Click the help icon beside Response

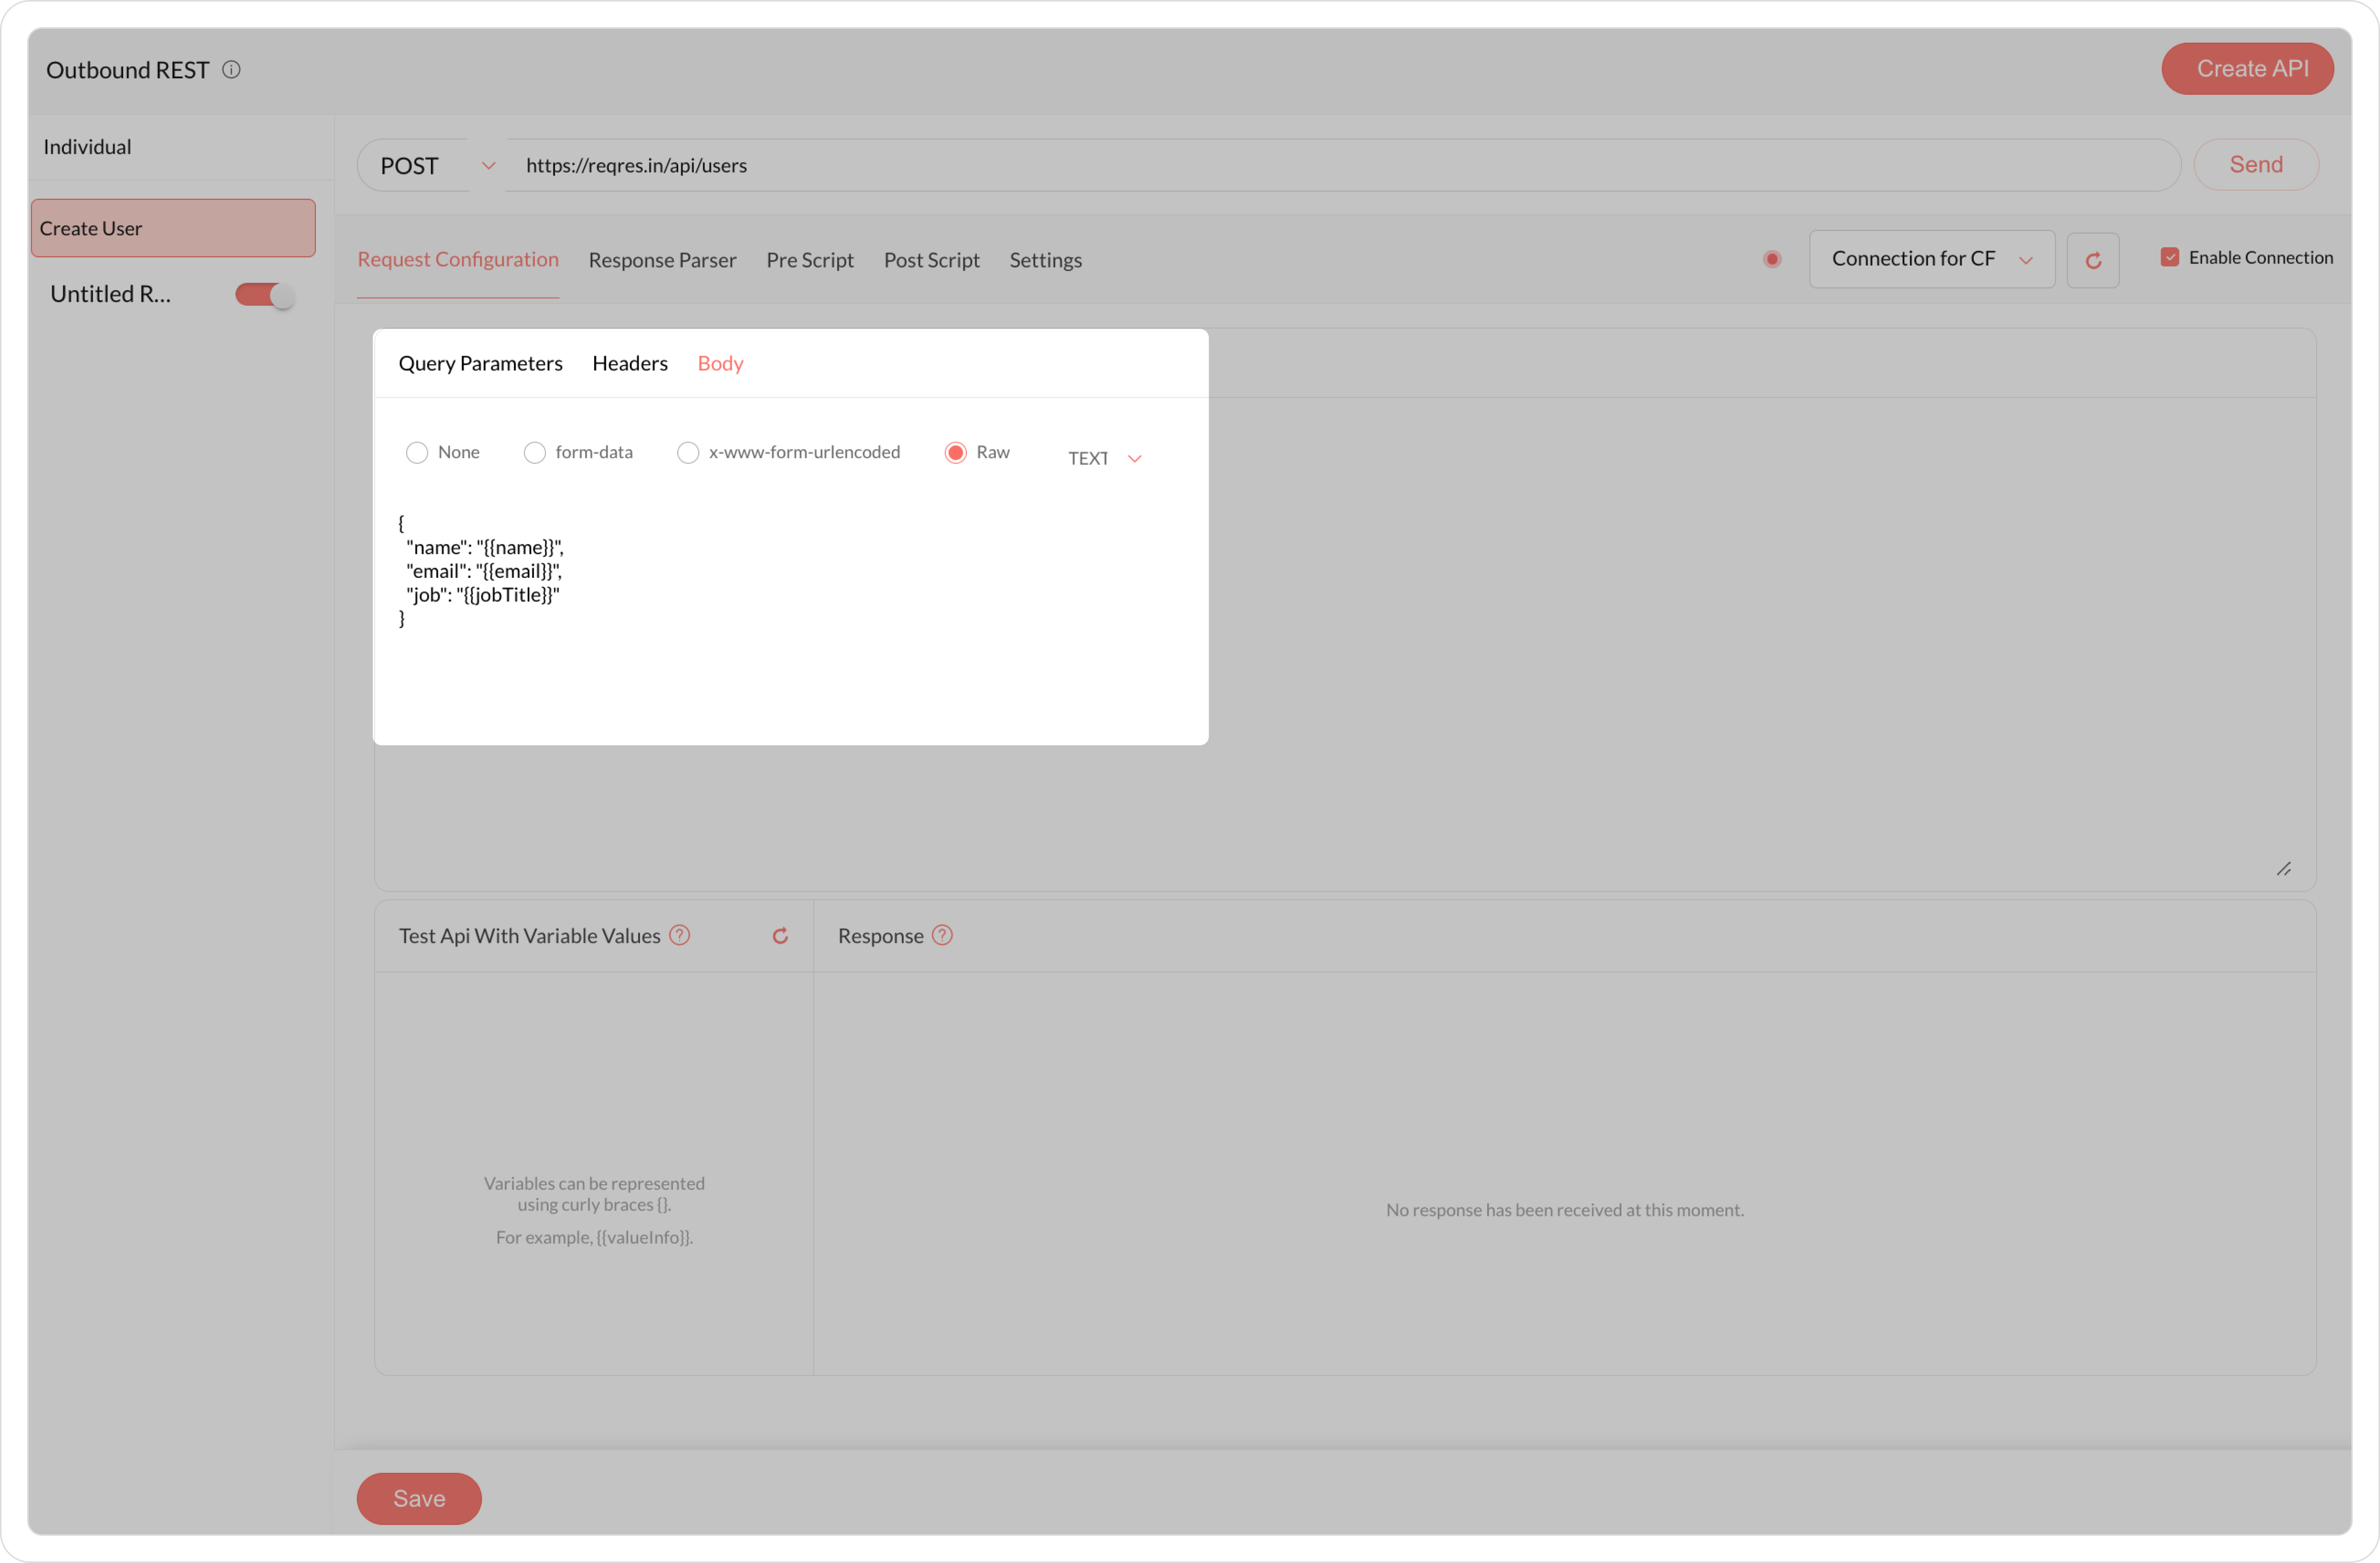point(941,935)
